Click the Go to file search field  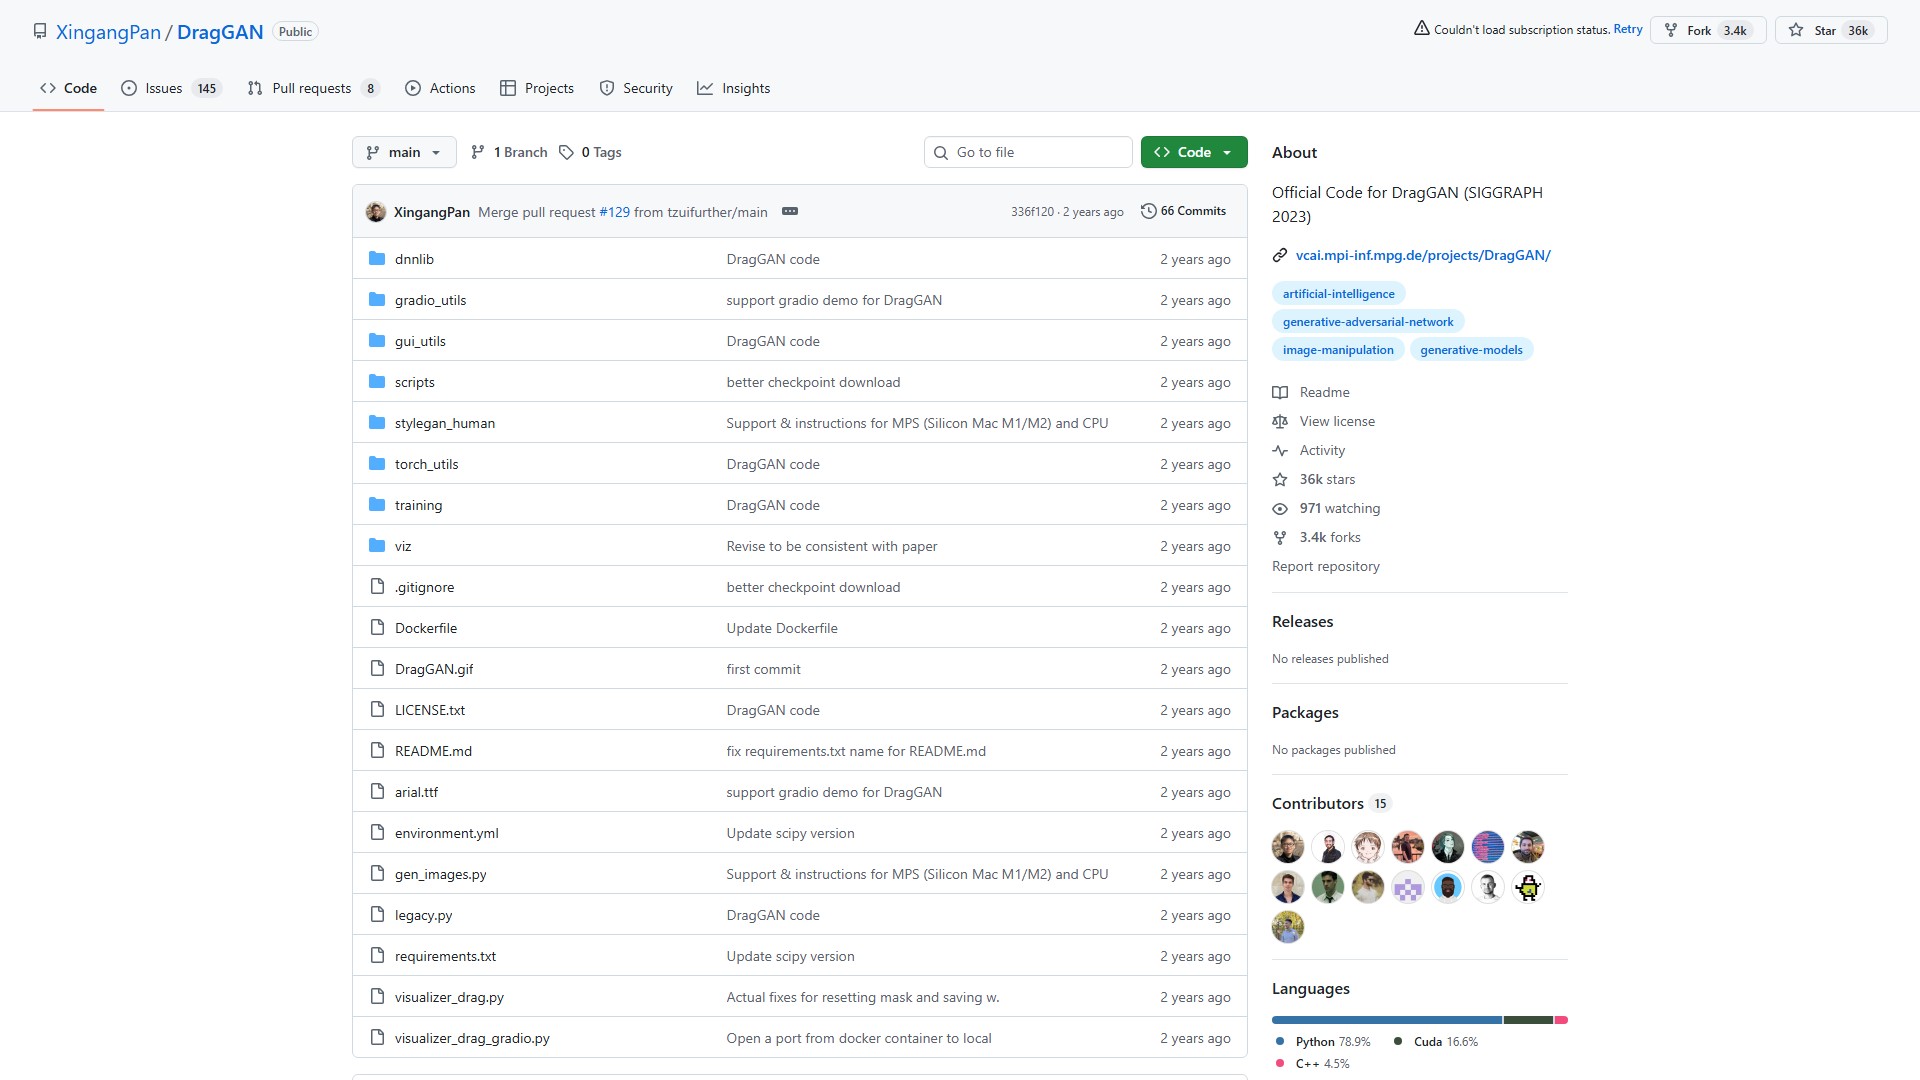pos(1028,152)
